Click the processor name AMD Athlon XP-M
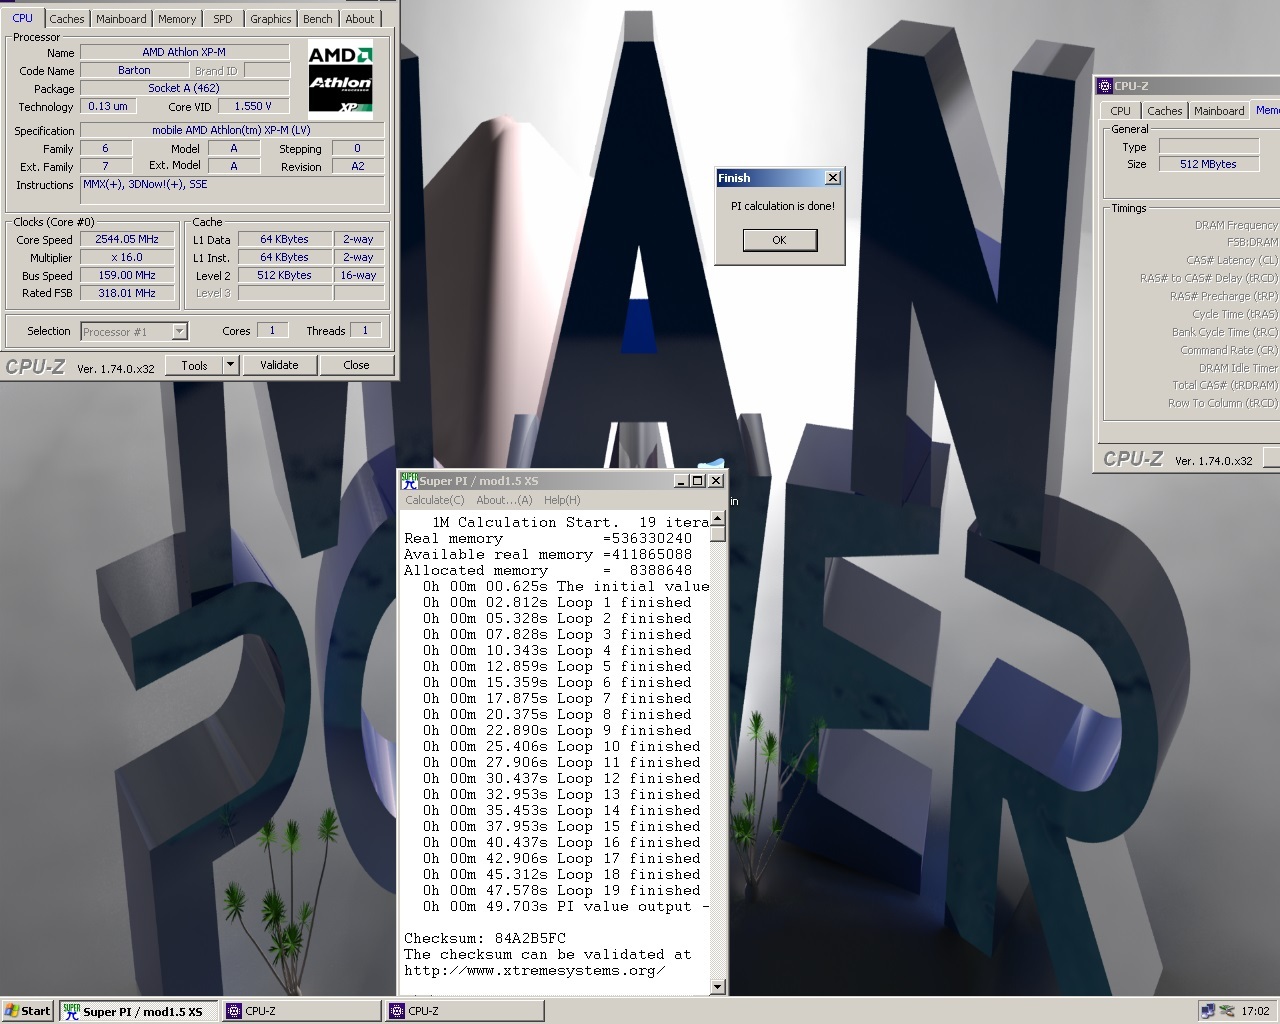The height and width of the screenshot is (1024, 1280). tap(184, 52)
